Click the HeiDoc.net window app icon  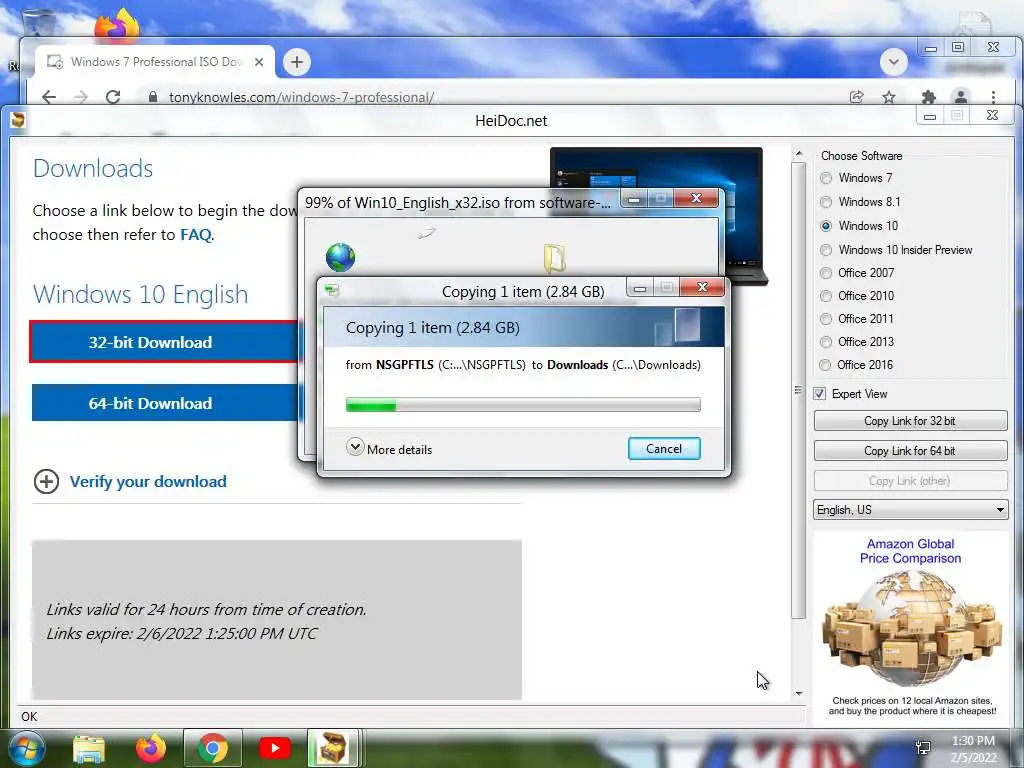coord(18,120)
